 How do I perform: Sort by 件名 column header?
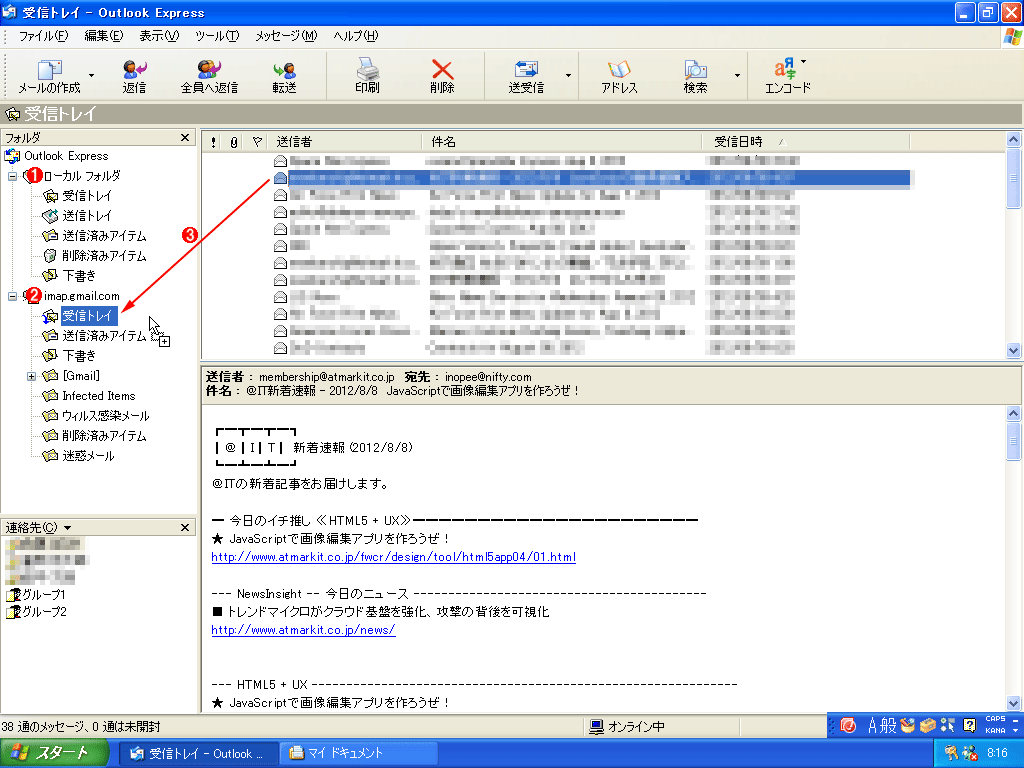click(x=562, y=142)
